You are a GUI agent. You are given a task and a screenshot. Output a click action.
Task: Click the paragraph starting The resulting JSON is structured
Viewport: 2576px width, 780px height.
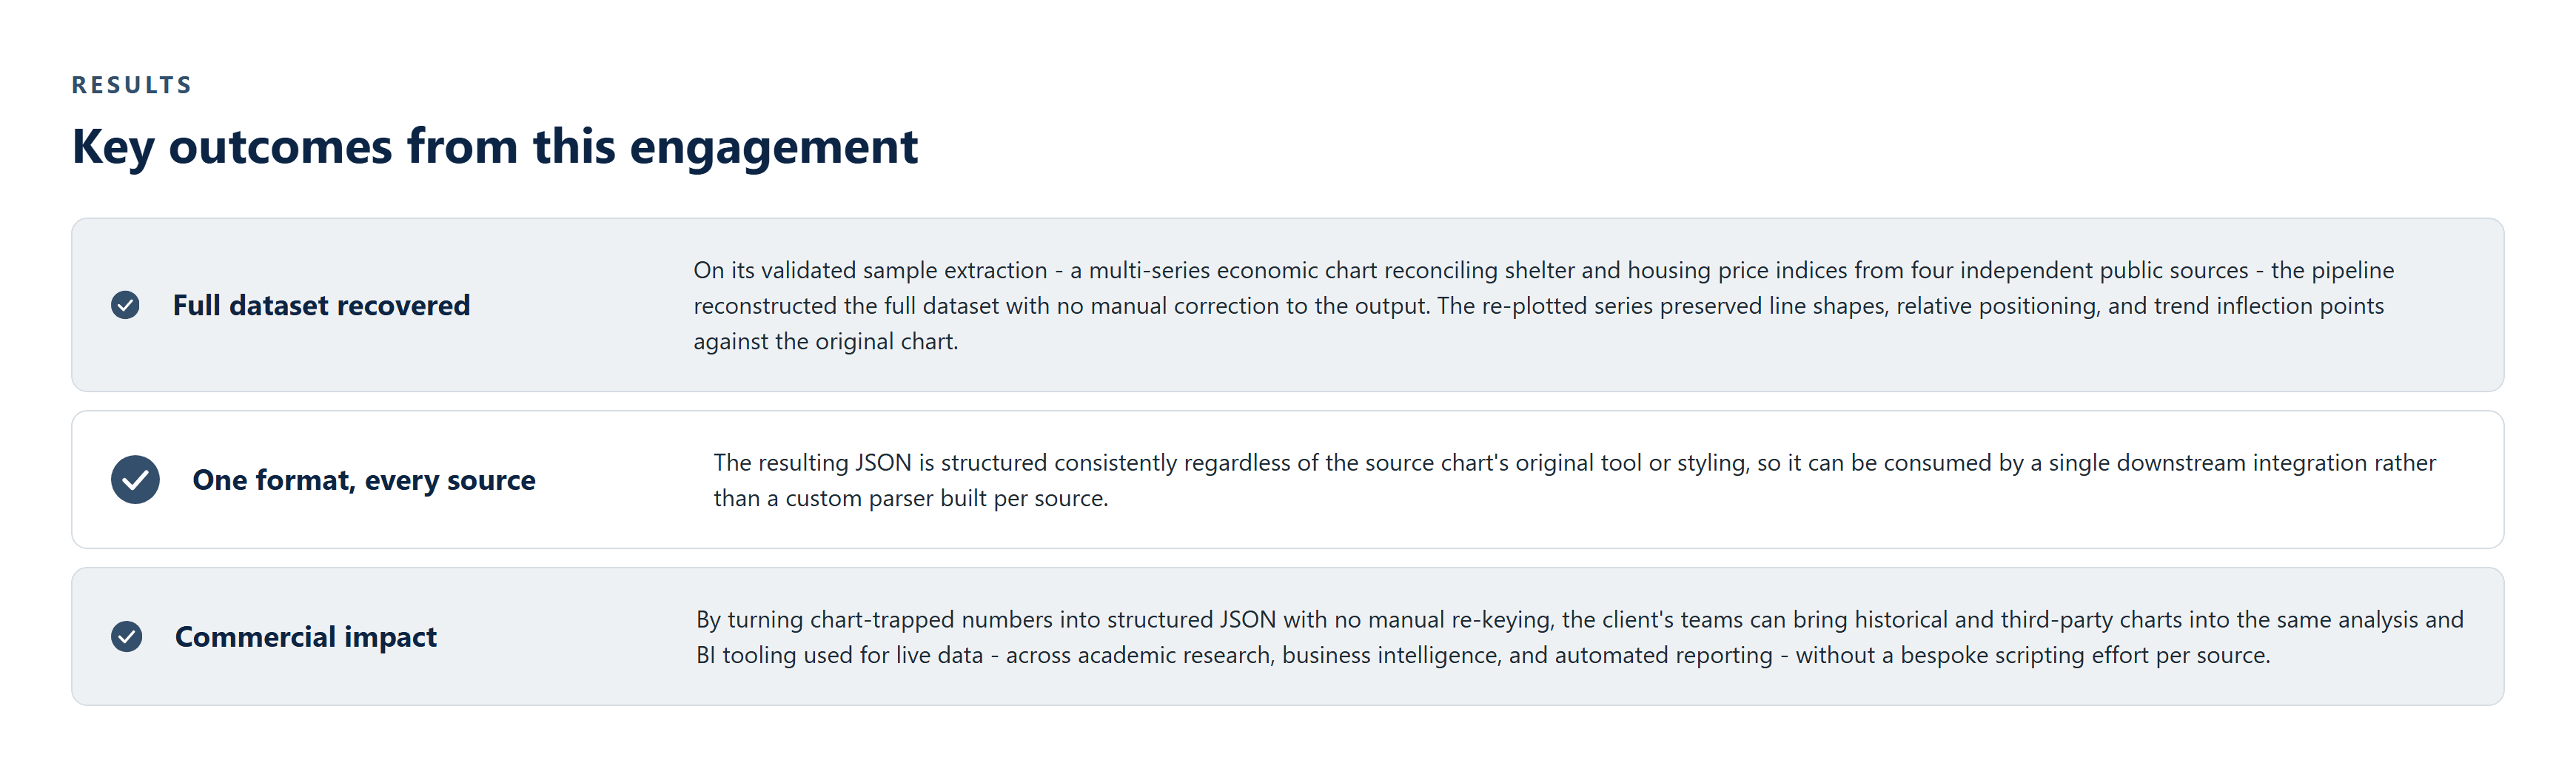pos(1575,480)
